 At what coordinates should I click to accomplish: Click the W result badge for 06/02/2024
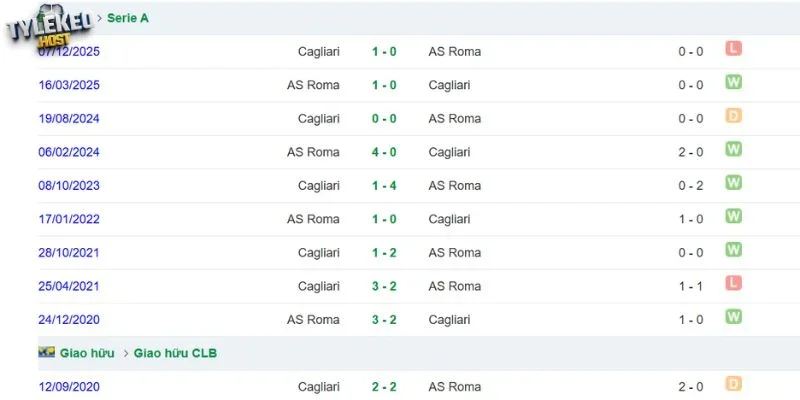(x=733, y=149)
